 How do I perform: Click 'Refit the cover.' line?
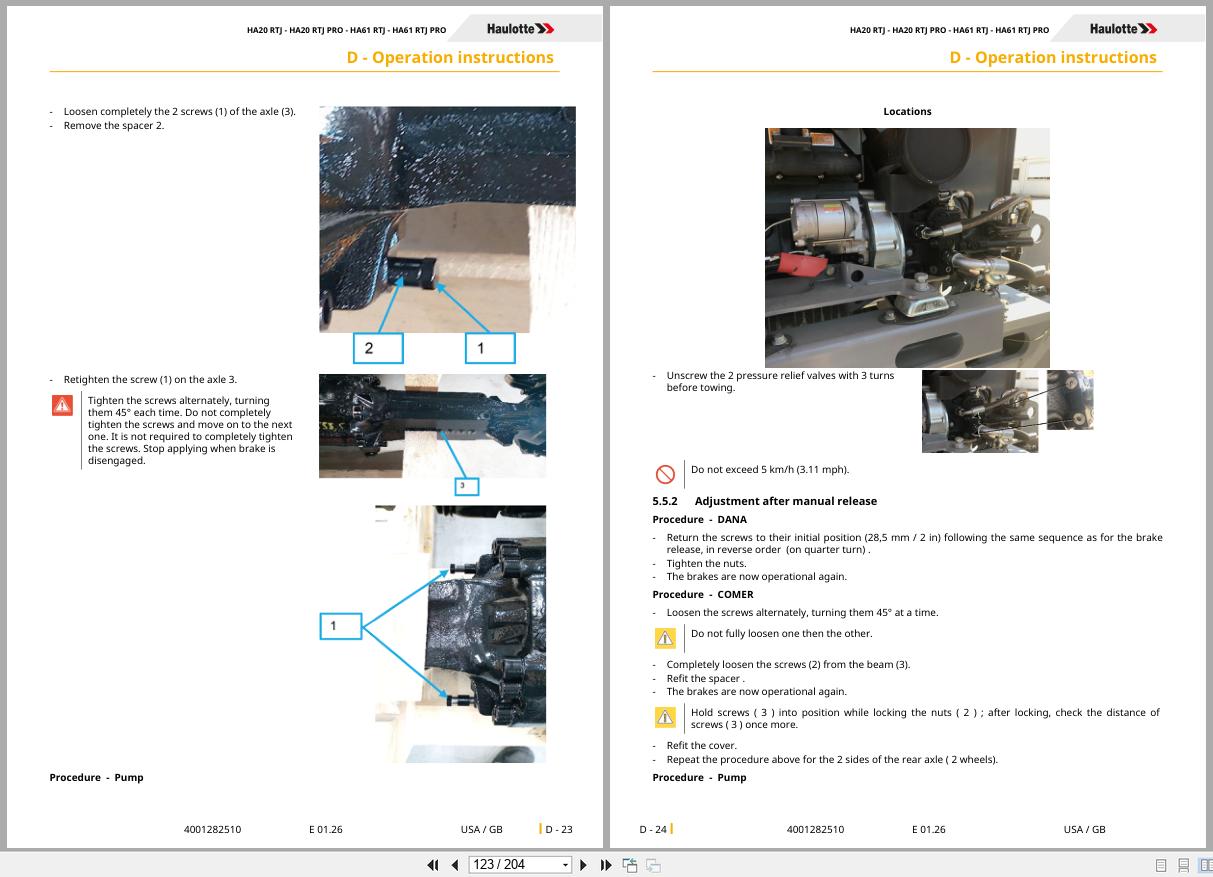tap(701, 746)
